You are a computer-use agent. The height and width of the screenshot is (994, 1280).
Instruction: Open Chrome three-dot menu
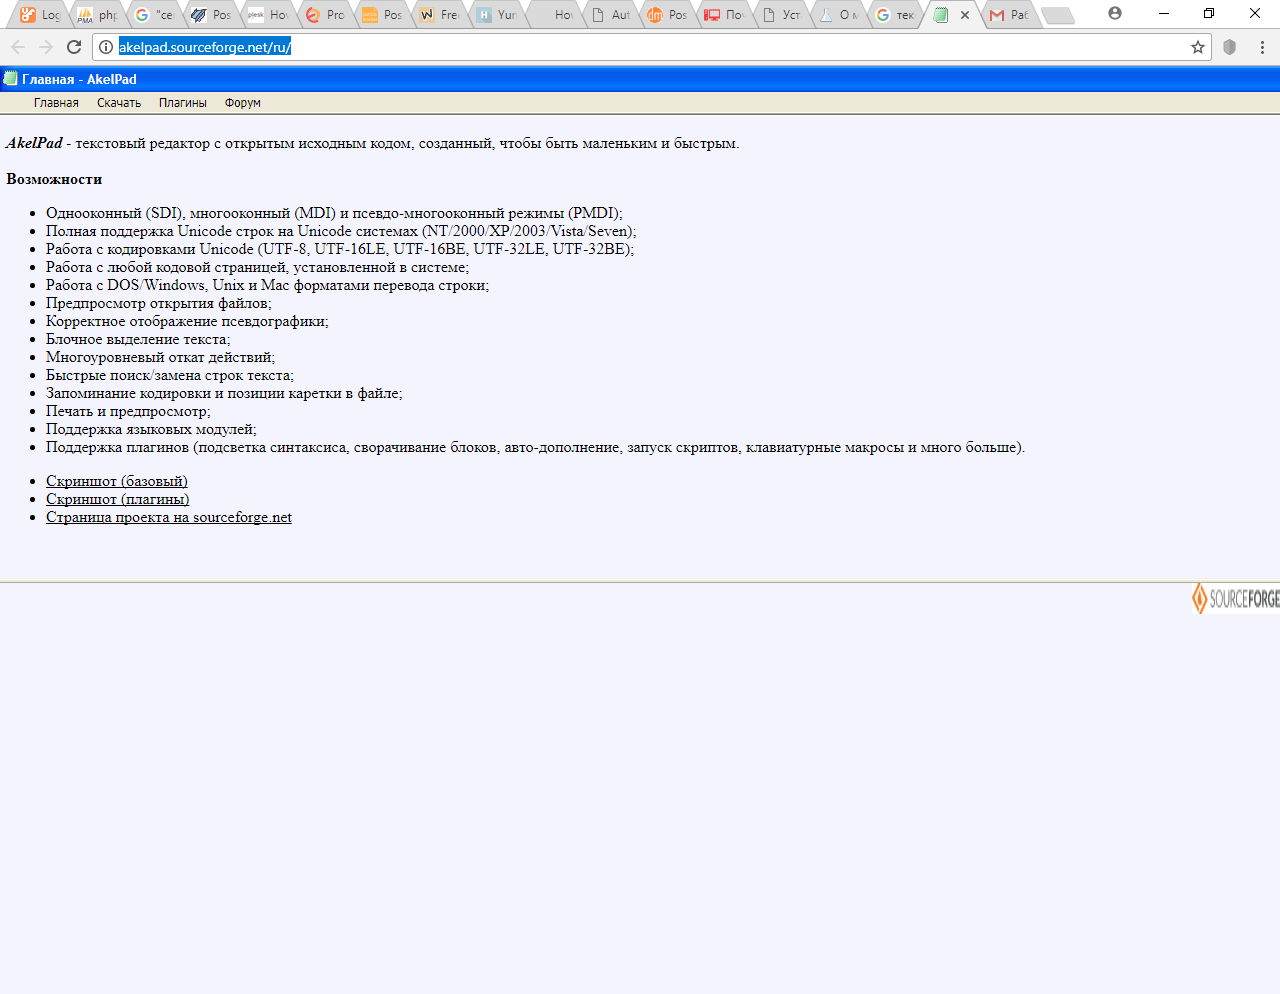tap(1262, 47)
